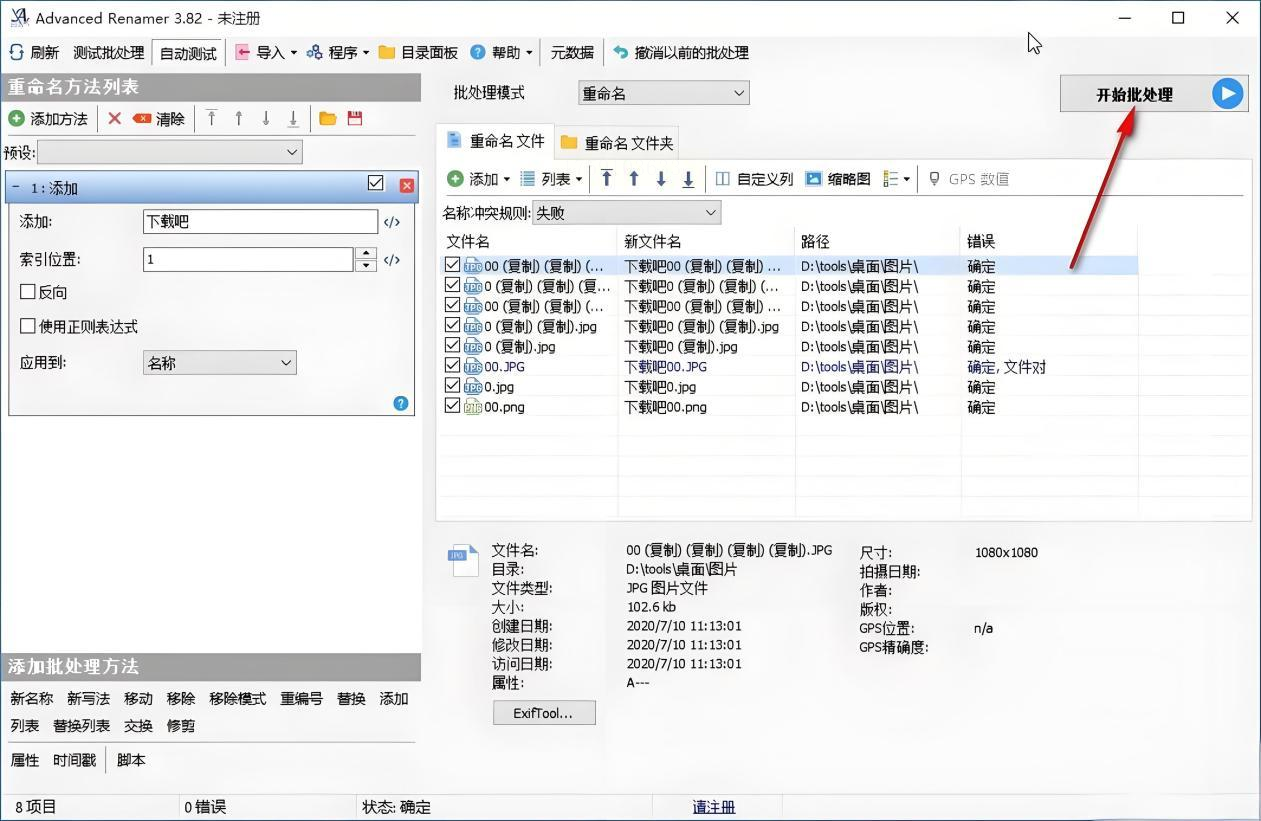This screenshot has width=1261, height=821.
Task: Click the red X remove method icon
Action: (x=114, y=119)
